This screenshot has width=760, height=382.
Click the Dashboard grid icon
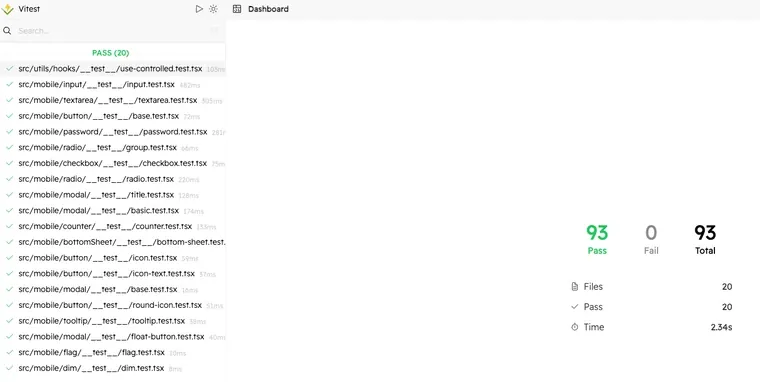pos(237,9)
